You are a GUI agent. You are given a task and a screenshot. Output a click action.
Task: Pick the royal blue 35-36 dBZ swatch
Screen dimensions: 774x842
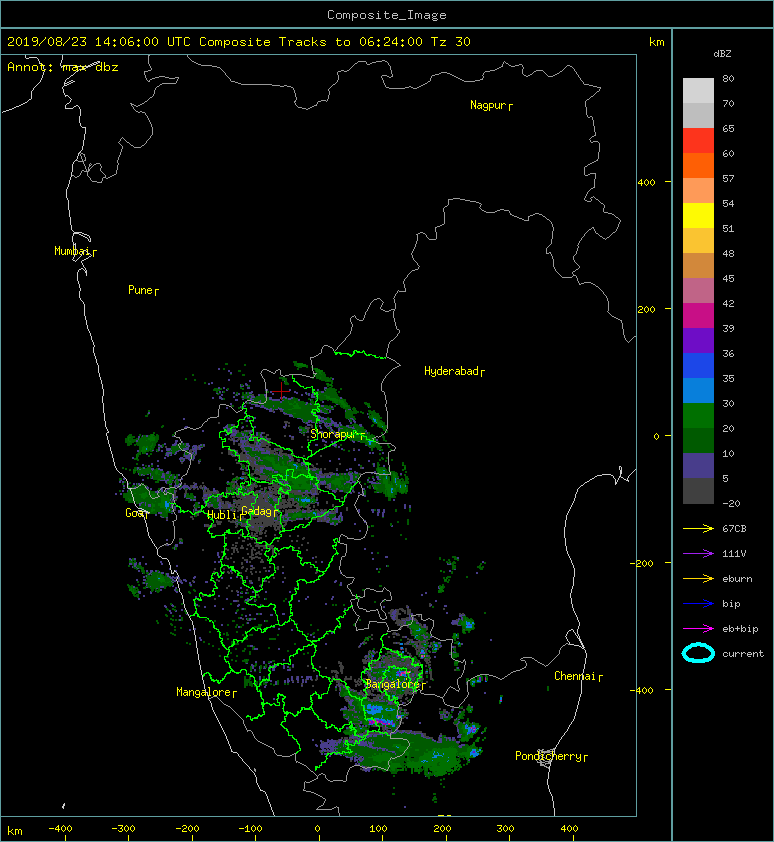(698, 365)
